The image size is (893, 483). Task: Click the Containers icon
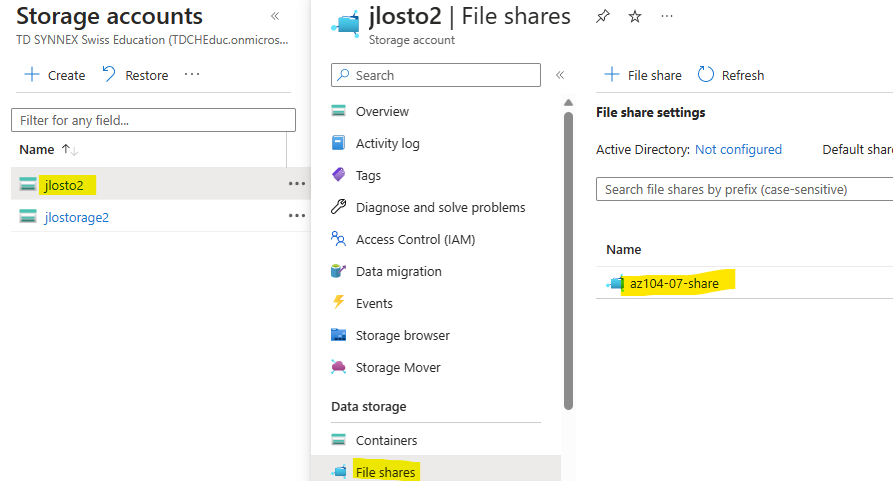(338, 439)
